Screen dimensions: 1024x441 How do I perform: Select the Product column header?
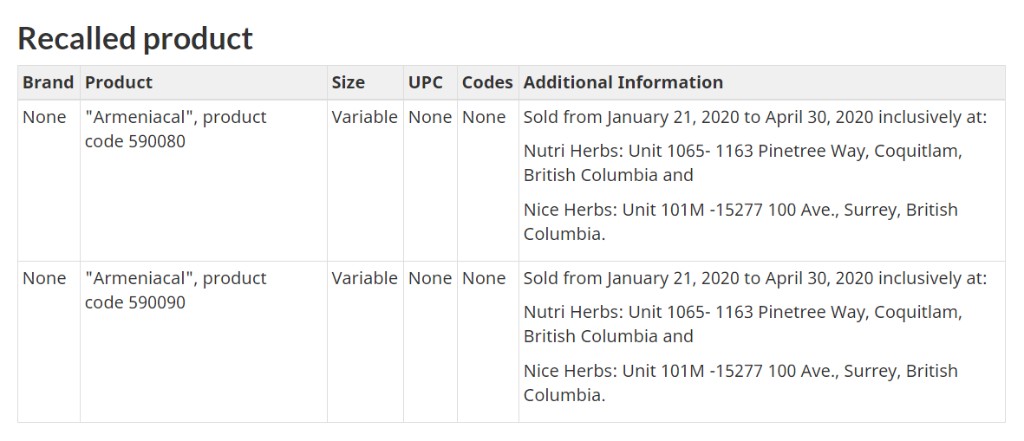pos(119,82)
